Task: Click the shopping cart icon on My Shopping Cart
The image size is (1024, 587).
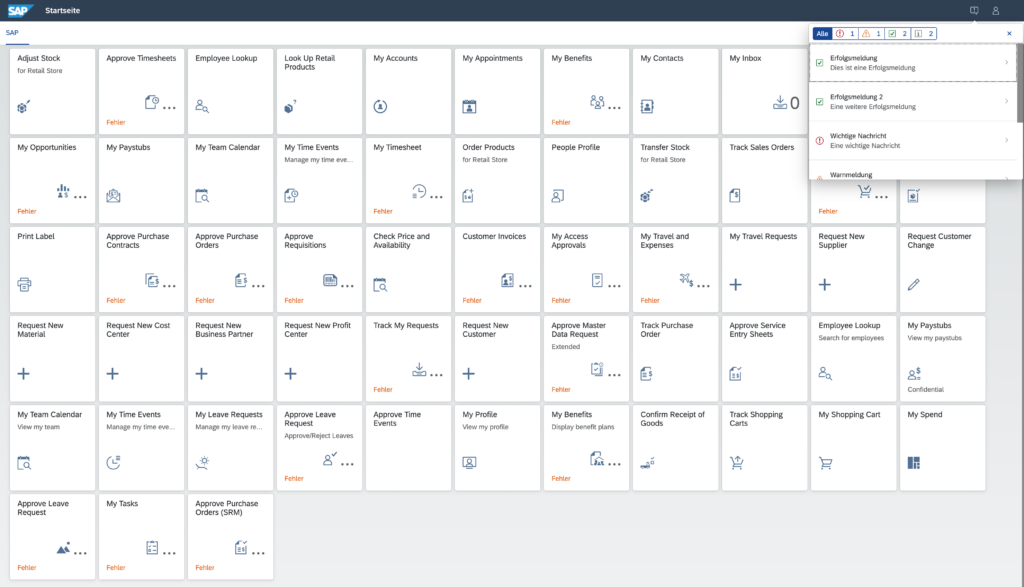Action: point(824,463)
